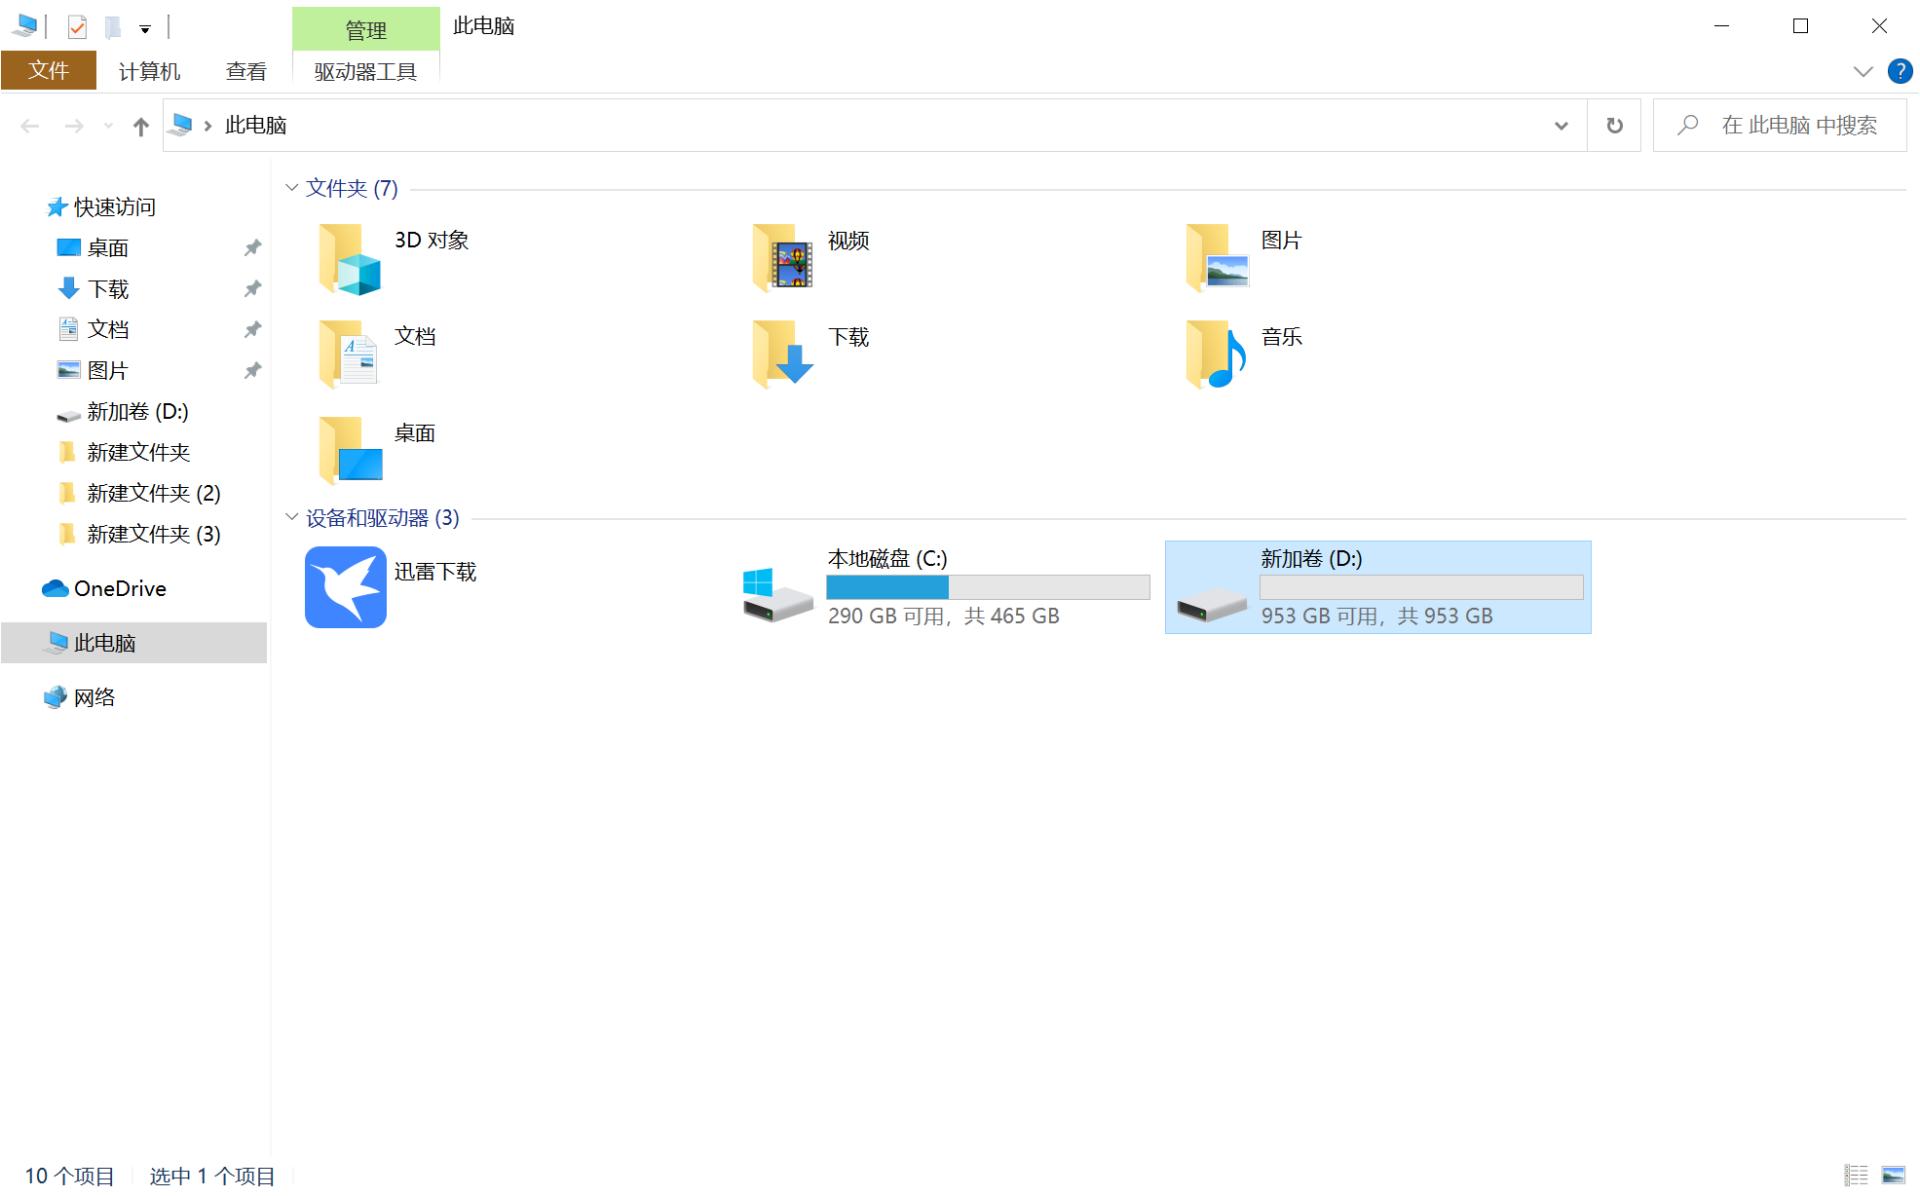Collapse the 设备和驱动器 section
The width and height of the screenshot is (1920, 1196).
click(291, 518)
